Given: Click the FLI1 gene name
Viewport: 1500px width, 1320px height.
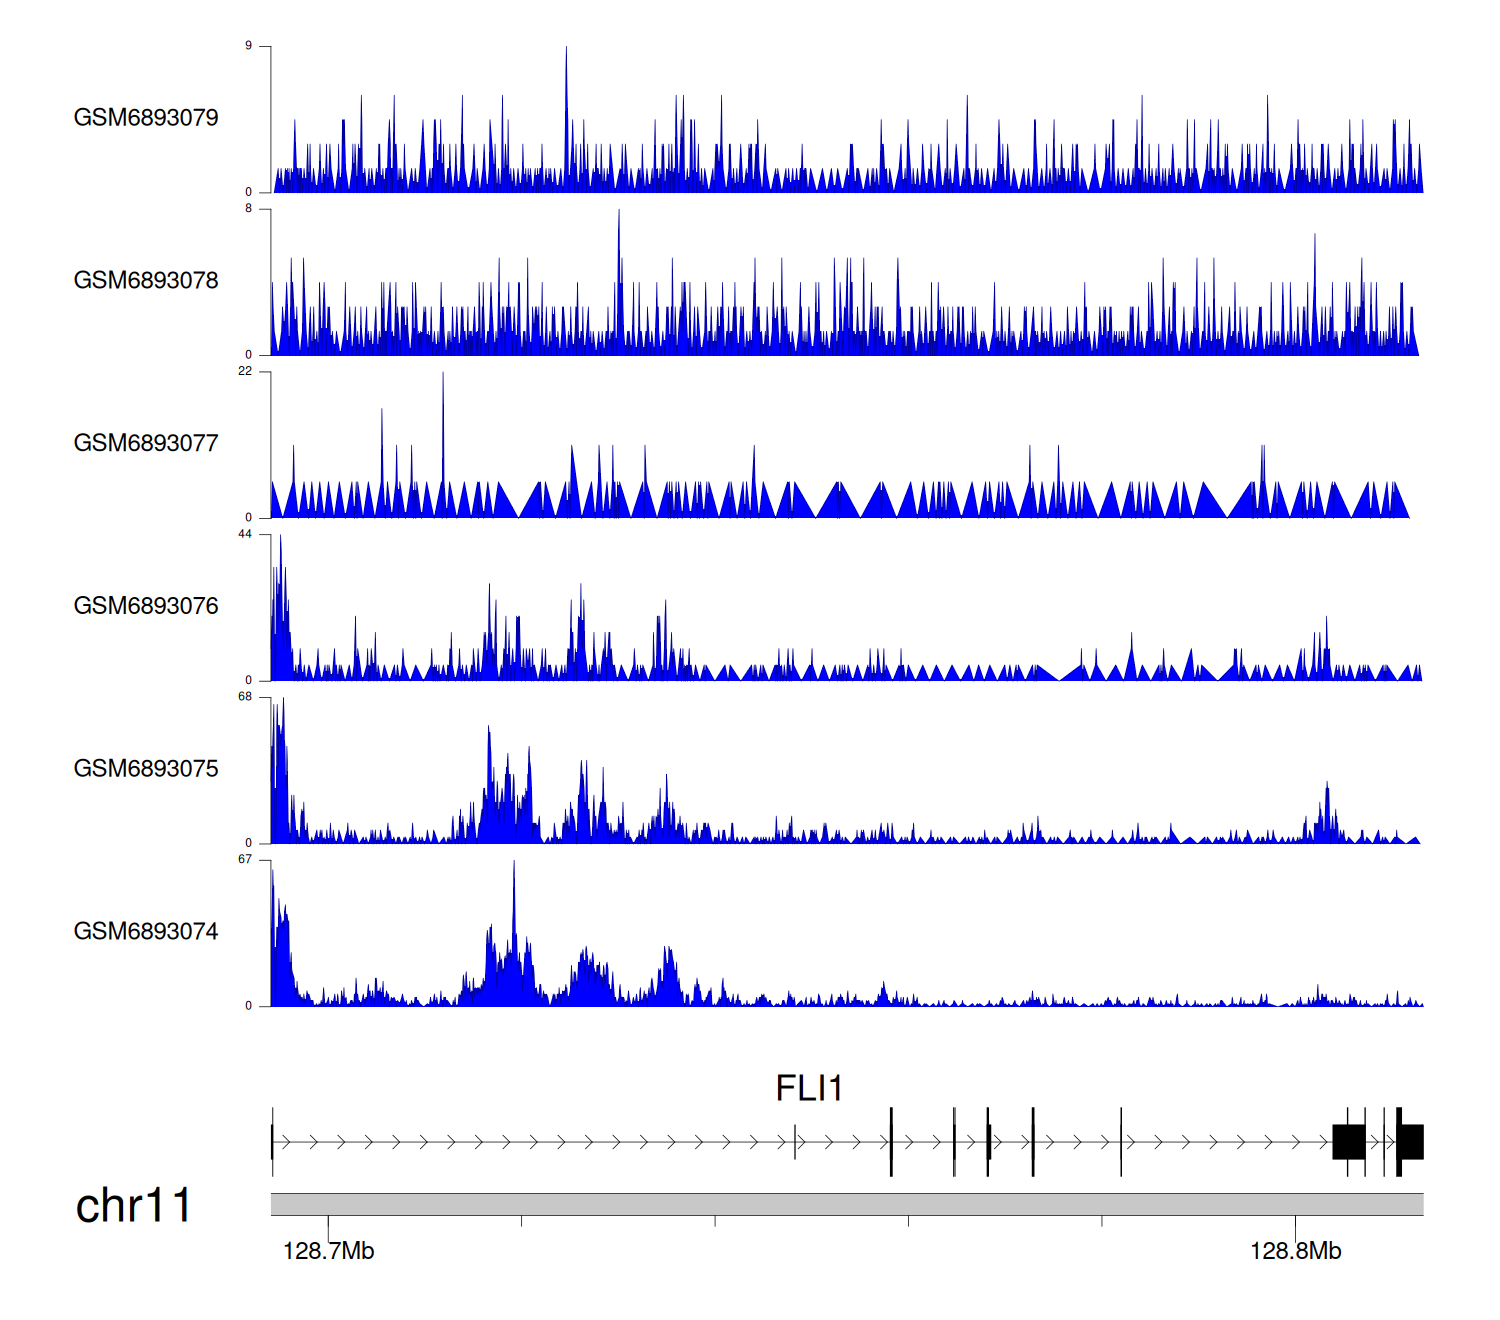Looking at the screenshot, I should (809, 1088).
